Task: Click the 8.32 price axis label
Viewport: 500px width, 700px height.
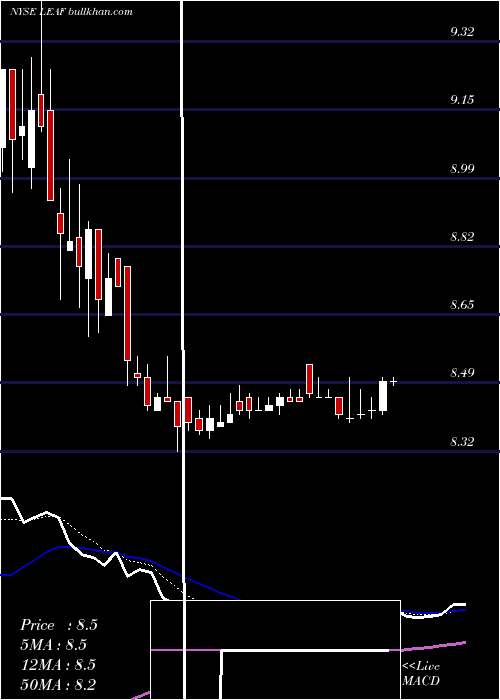Action: pos(462,442)
